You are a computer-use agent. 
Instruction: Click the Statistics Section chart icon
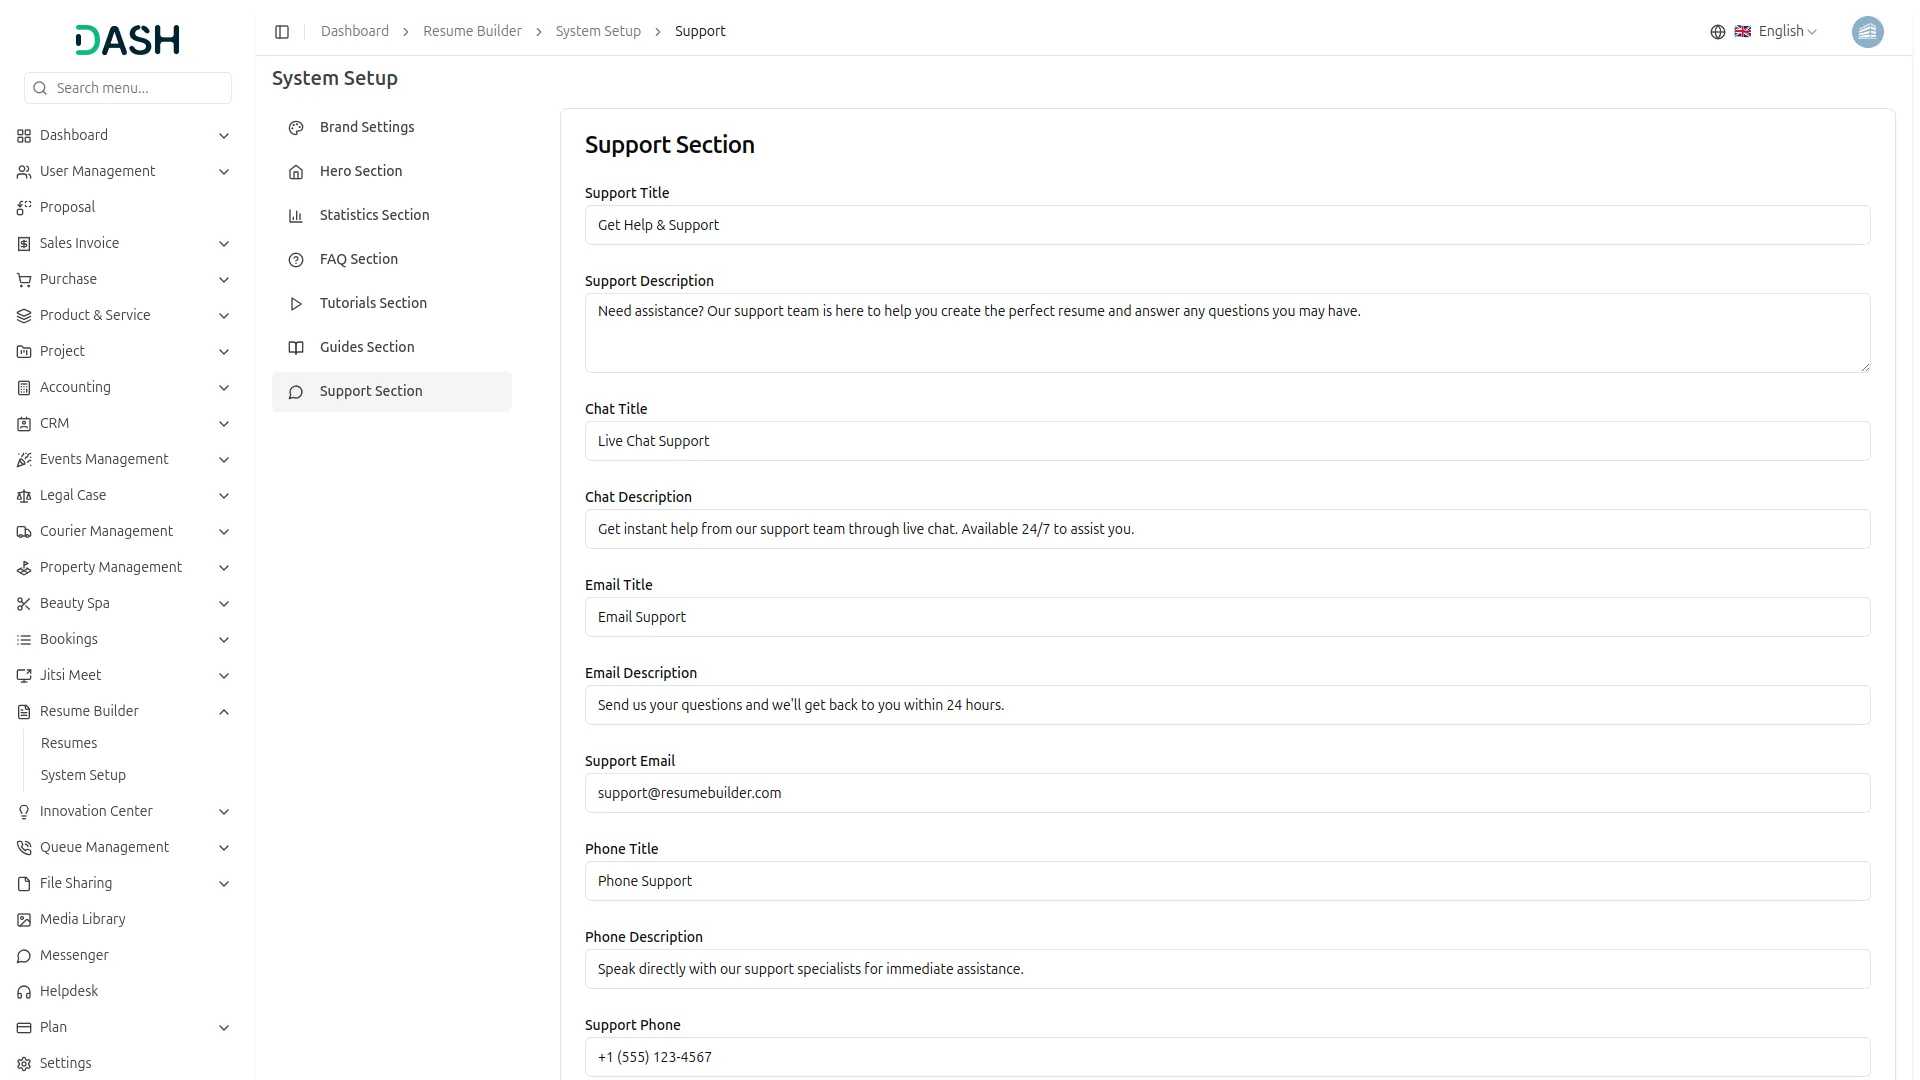pos(295,216)
